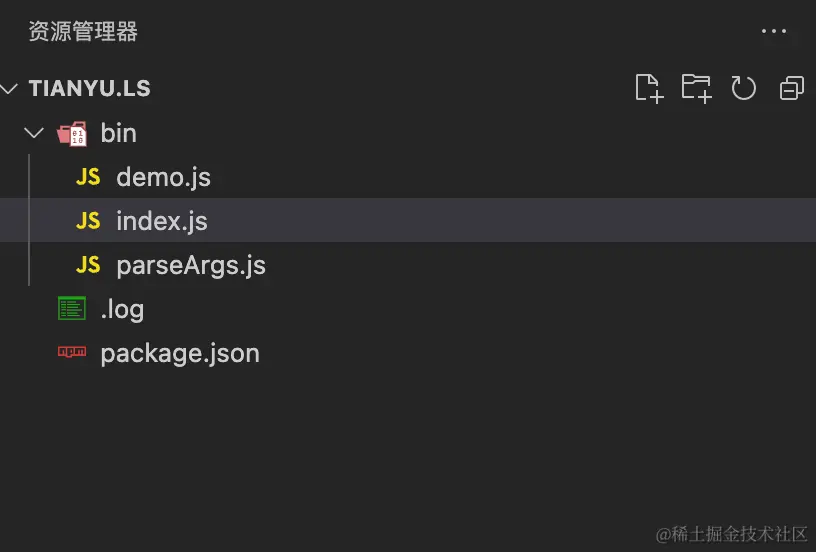Open the parseArgs.js file
The height and width of the screenshot is (552, 816).
pyautogui.click(x=191, y=265)
